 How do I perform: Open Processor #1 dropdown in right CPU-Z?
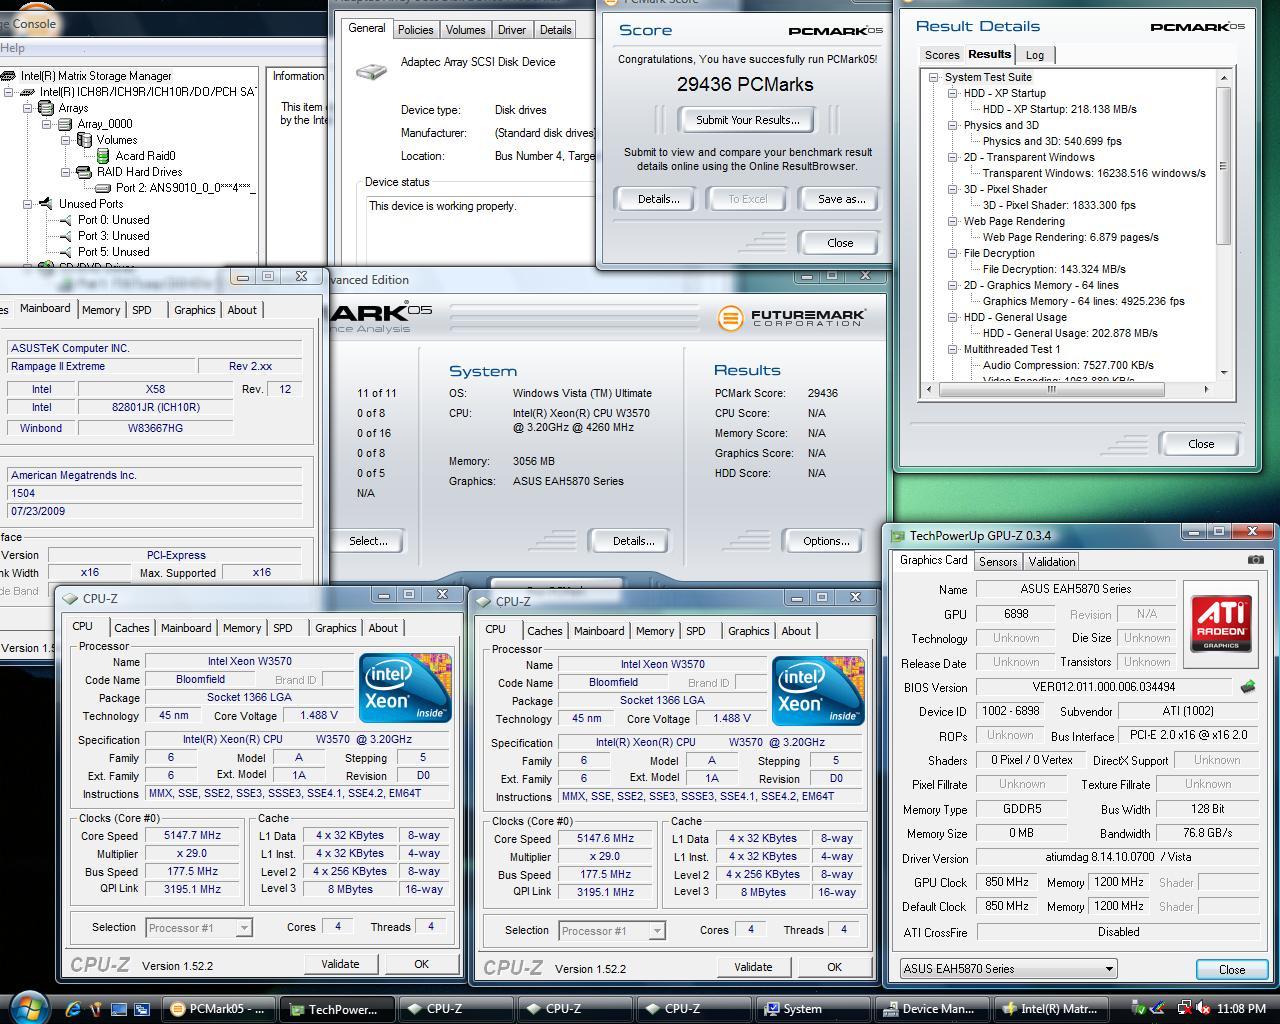point(656,931)
